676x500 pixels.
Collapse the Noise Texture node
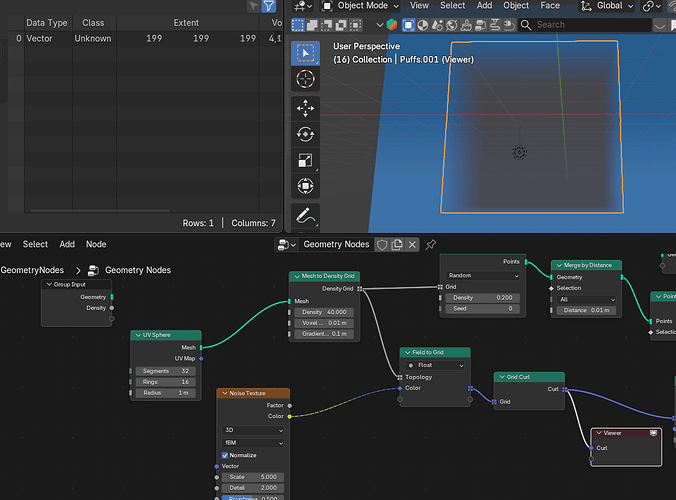click(225, 393)
